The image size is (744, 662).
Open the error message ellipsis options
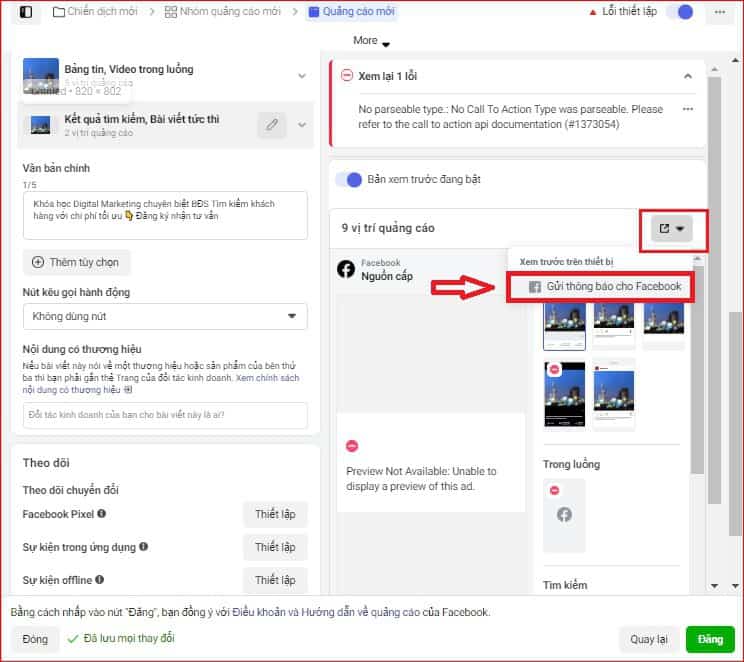[x=687, y=109]
